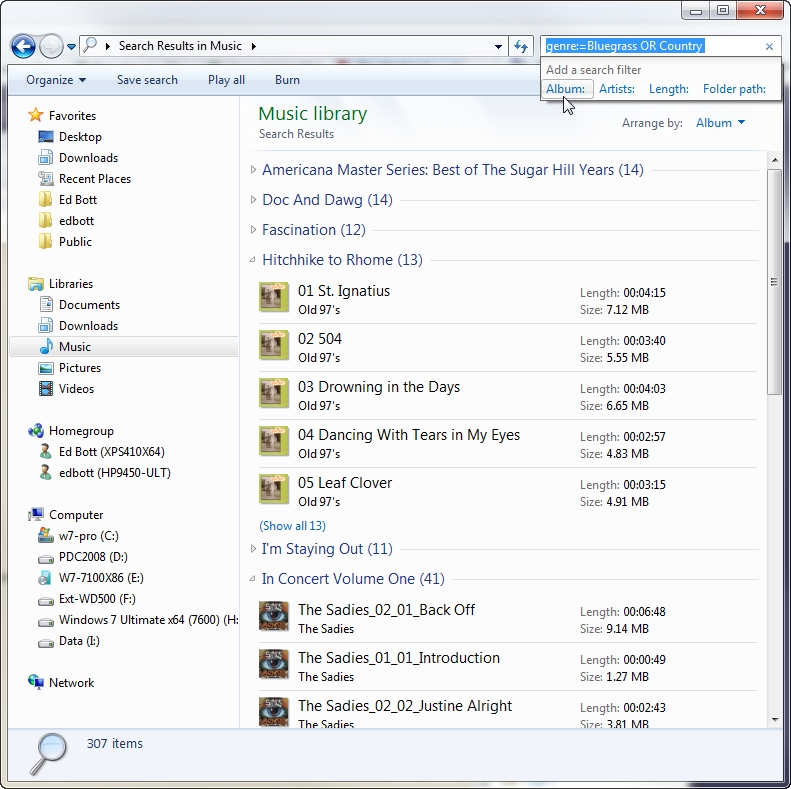Collapse the Hitchhike to Rhome group
The width and height of the screenshot is (791, 789).
(x=253, y=260)
